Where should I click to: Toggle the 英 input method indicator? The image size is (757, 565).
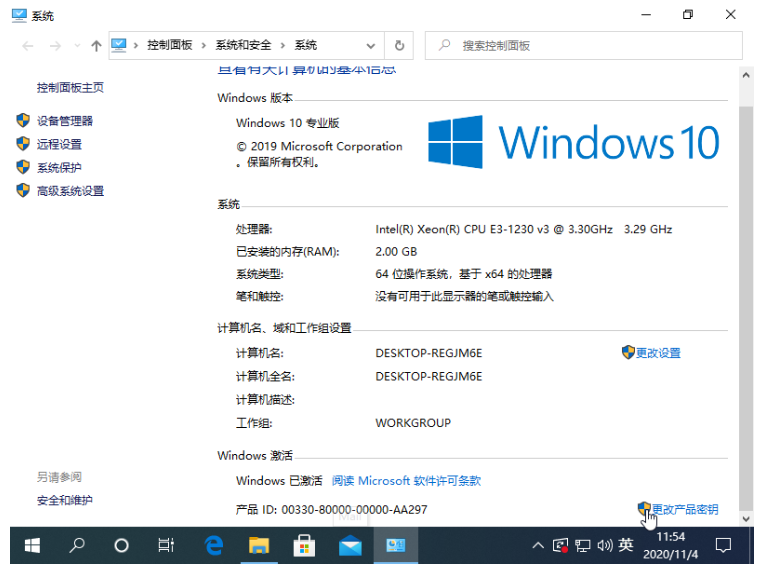[x=626, y=545]
